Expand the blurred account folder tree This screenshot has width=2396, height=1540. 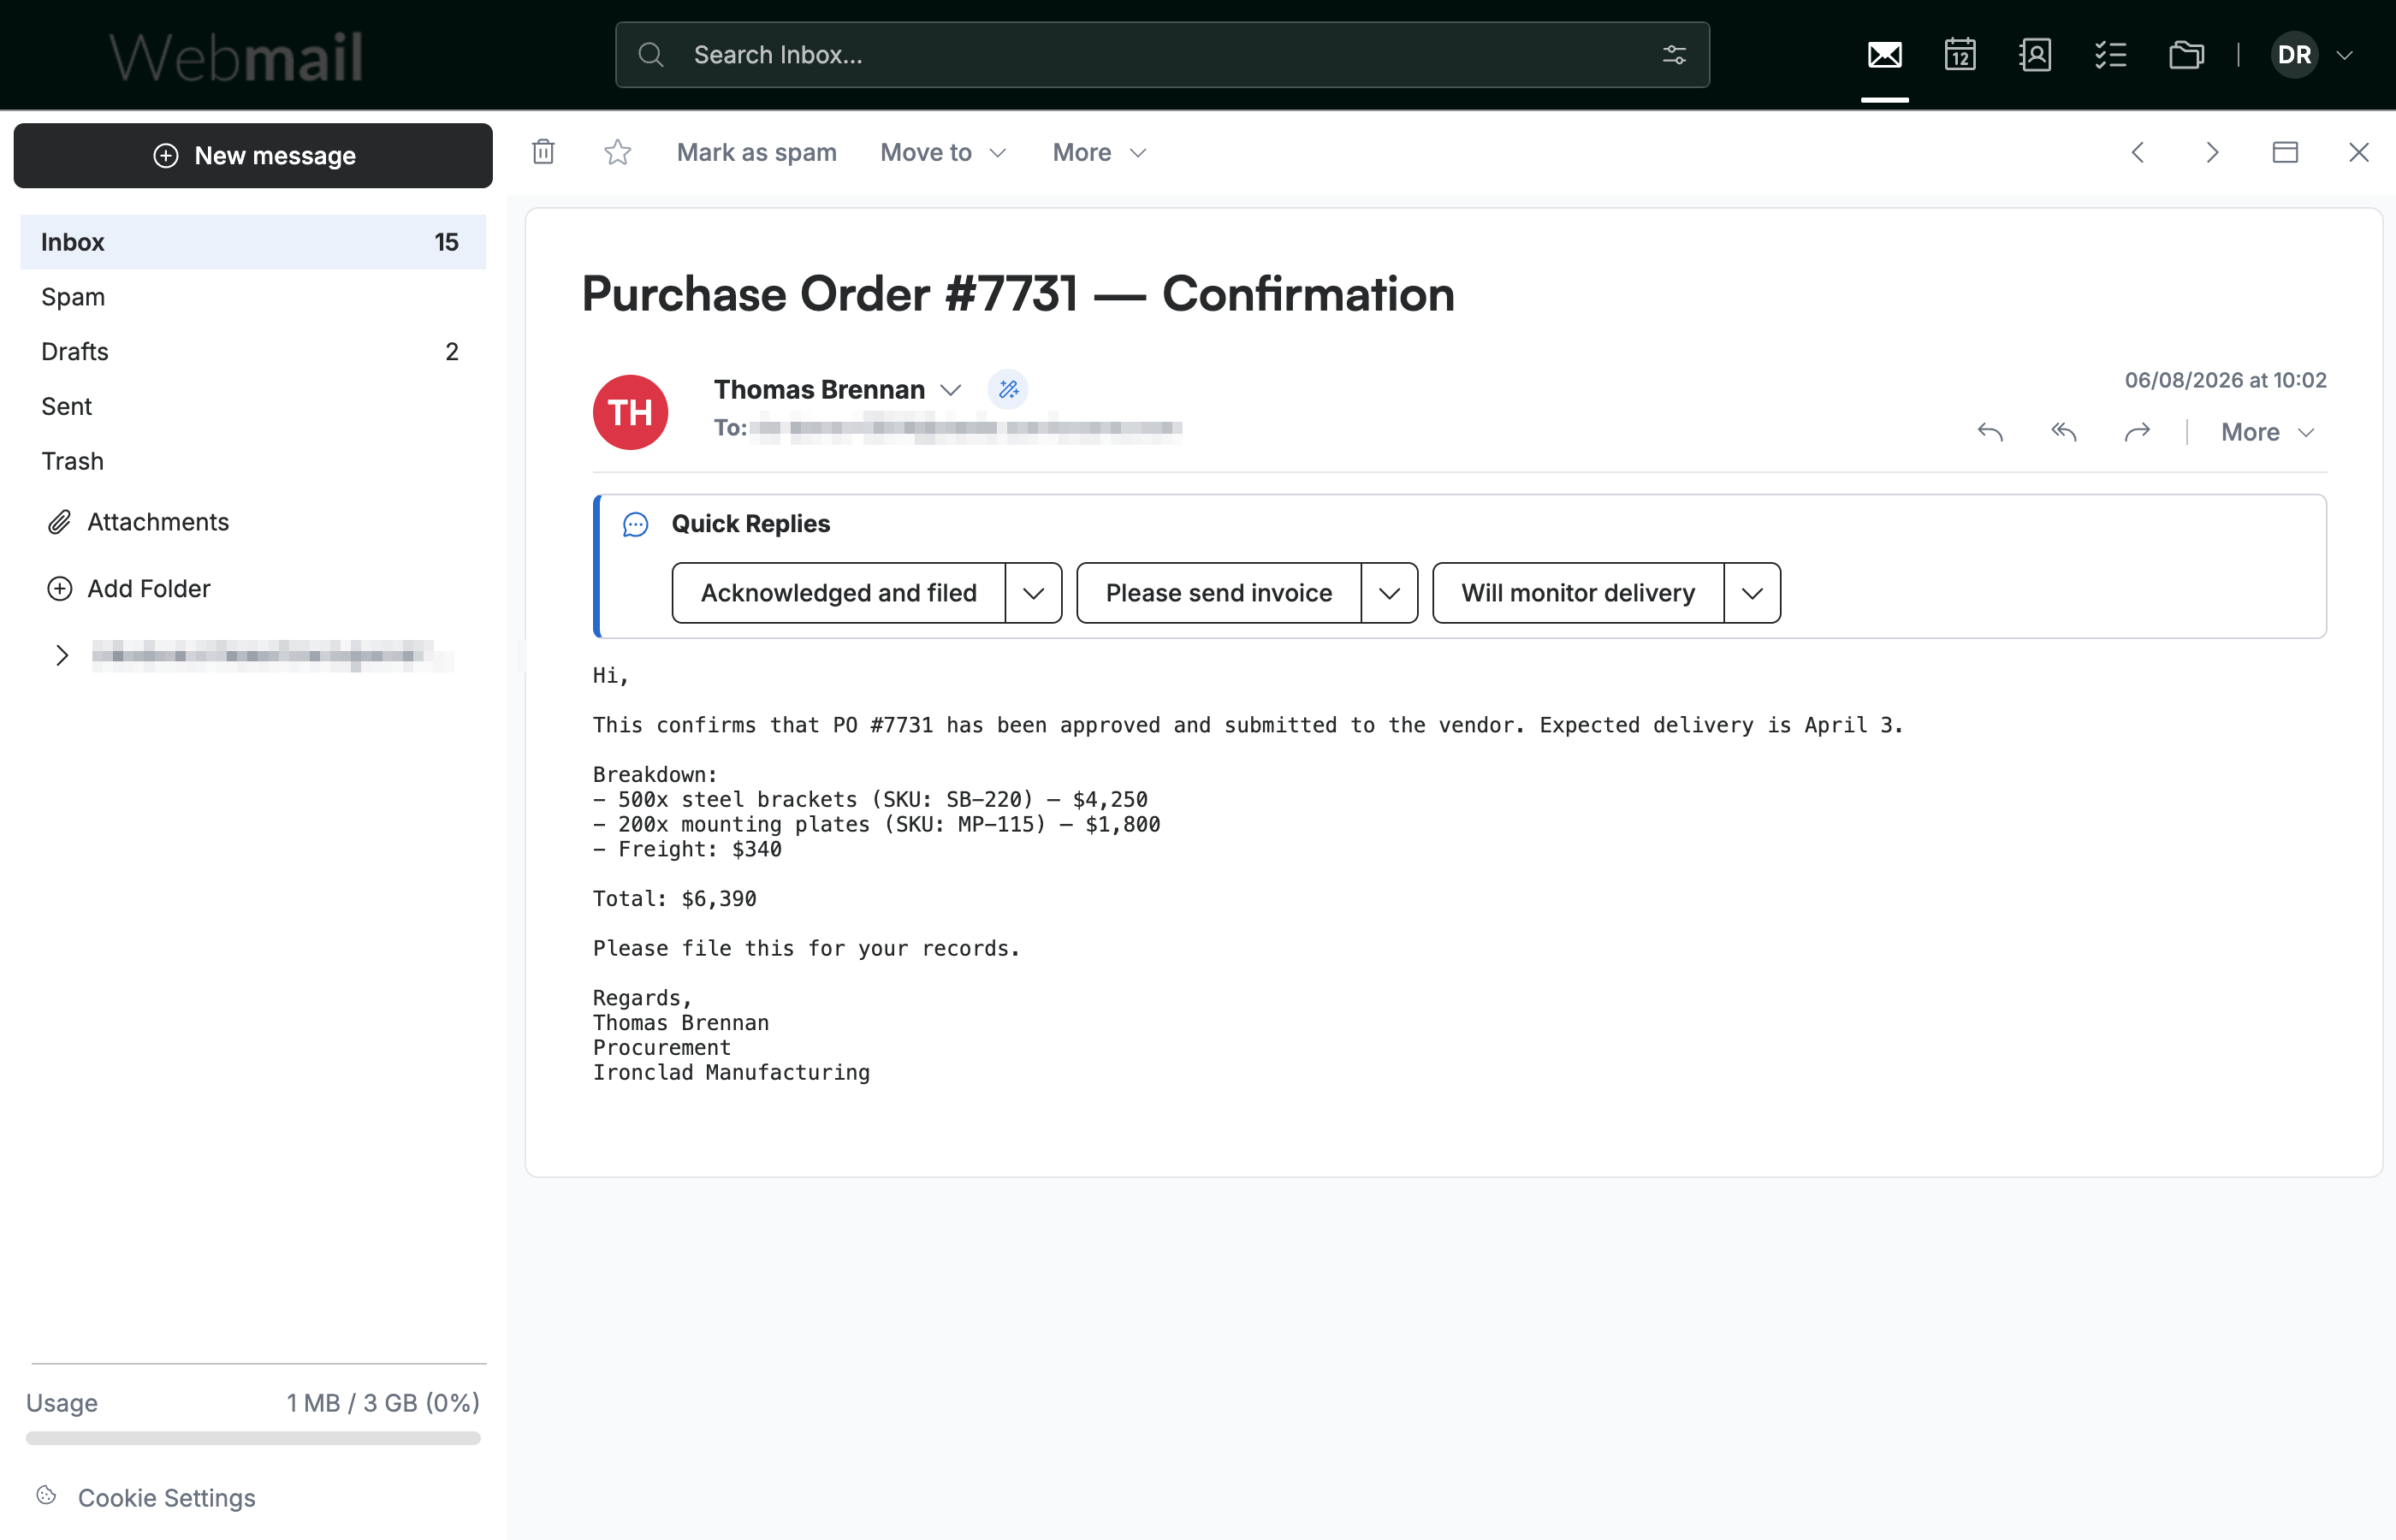[x=62, y=655]
